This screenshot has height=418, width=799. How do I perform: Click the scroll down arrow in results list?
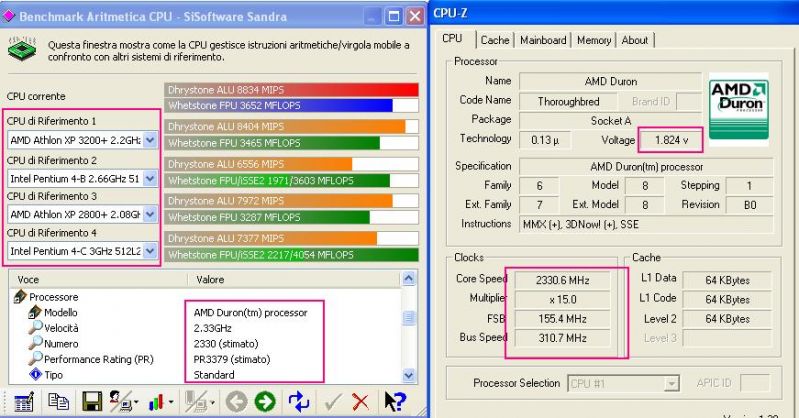click(409, 376)
